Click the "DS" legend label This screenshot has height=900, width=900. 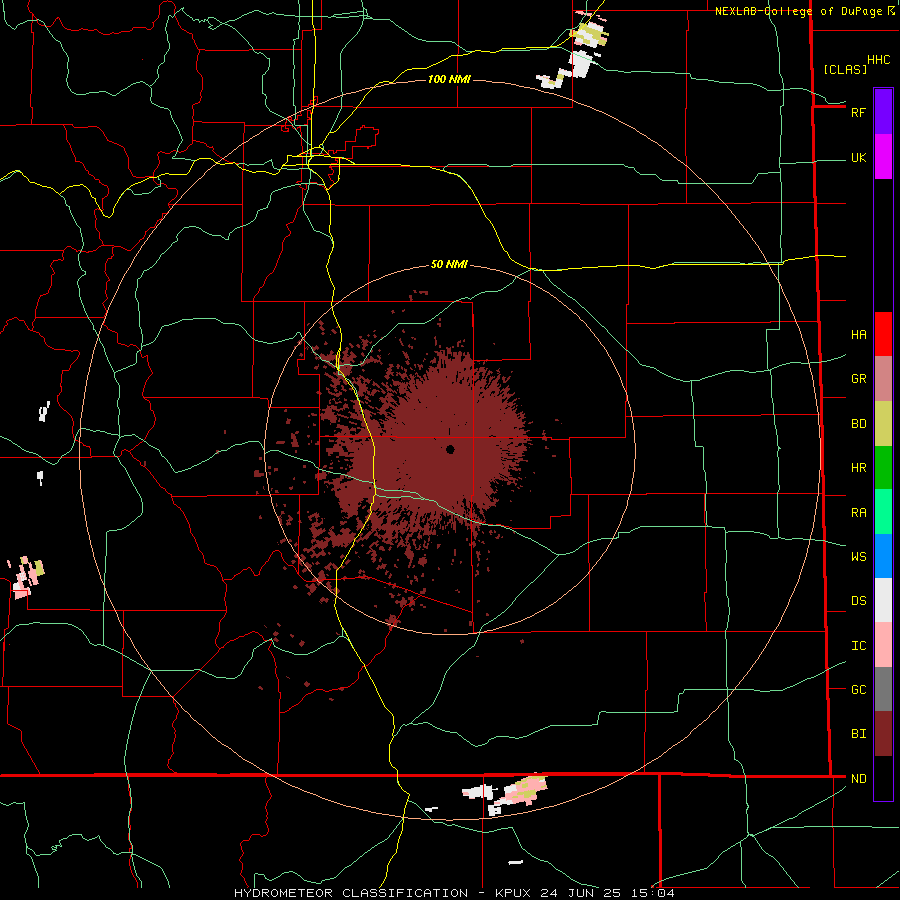[858, 601]
